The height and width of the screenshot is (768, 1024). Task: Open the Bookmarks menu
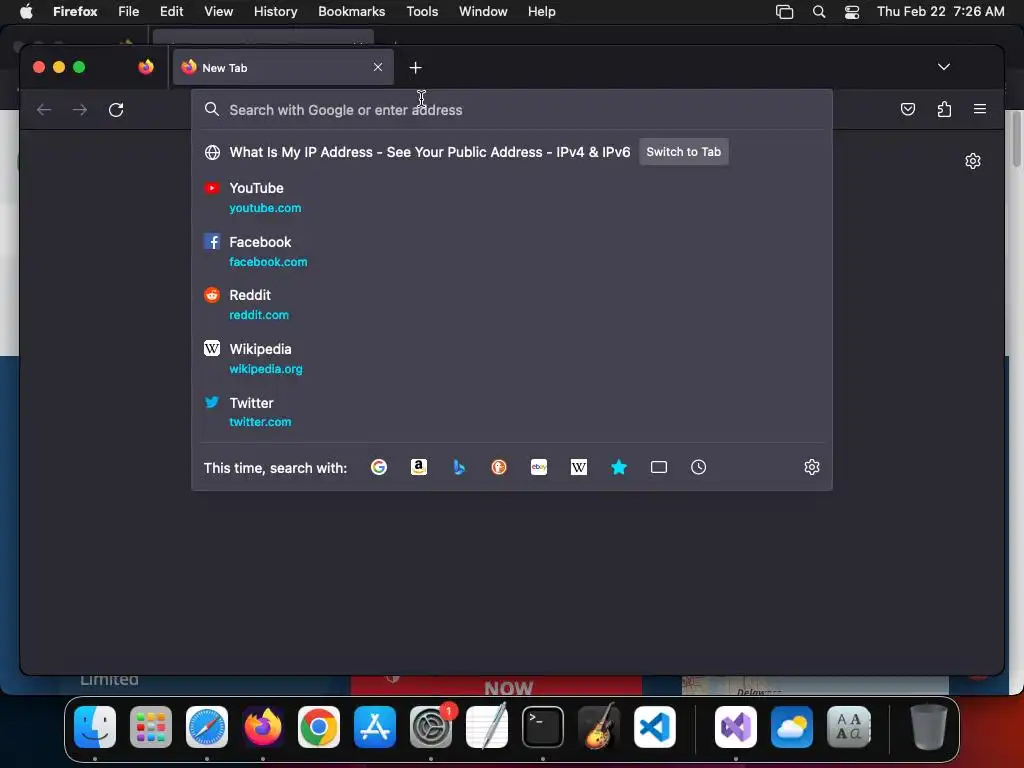click(351, 11)
